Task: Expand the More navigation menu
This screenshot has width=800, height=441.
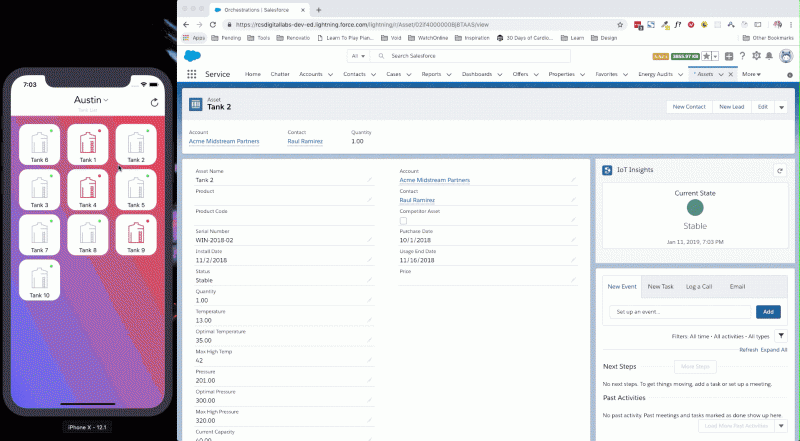Action: click(750, 74)
